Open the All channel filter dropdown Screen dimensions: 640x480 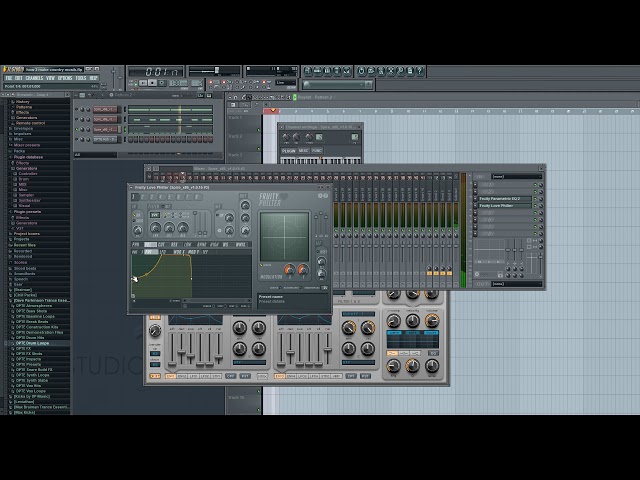tap(95, 155)
